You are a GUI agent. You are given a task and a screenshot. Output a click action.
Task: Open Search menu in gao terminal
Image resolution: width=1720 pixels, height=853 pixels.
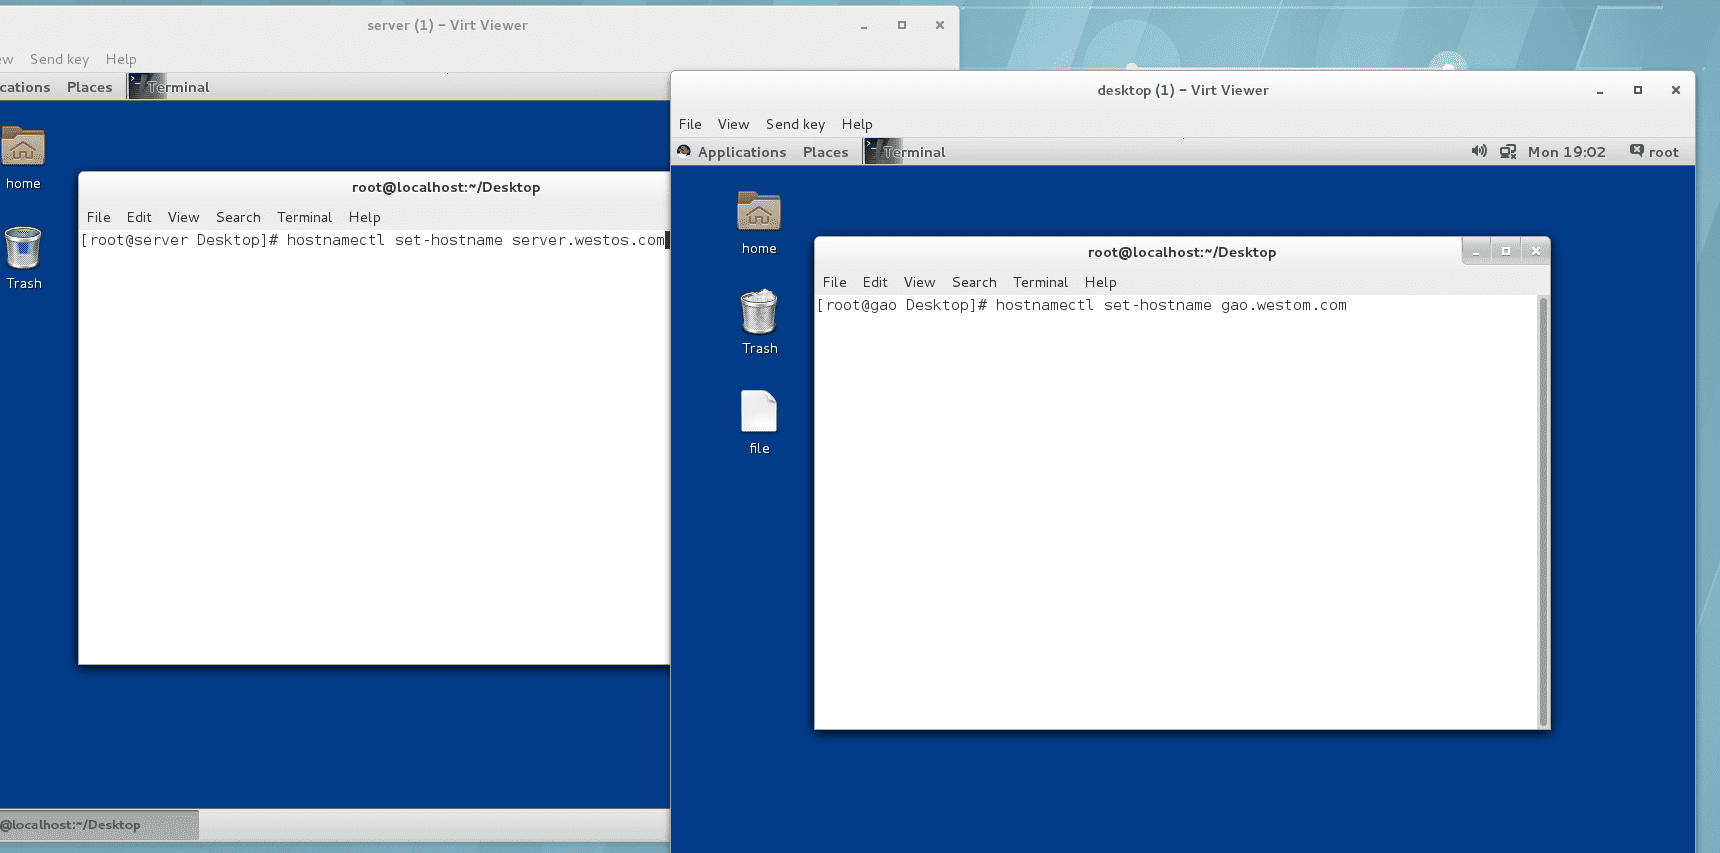coord(974,282)
